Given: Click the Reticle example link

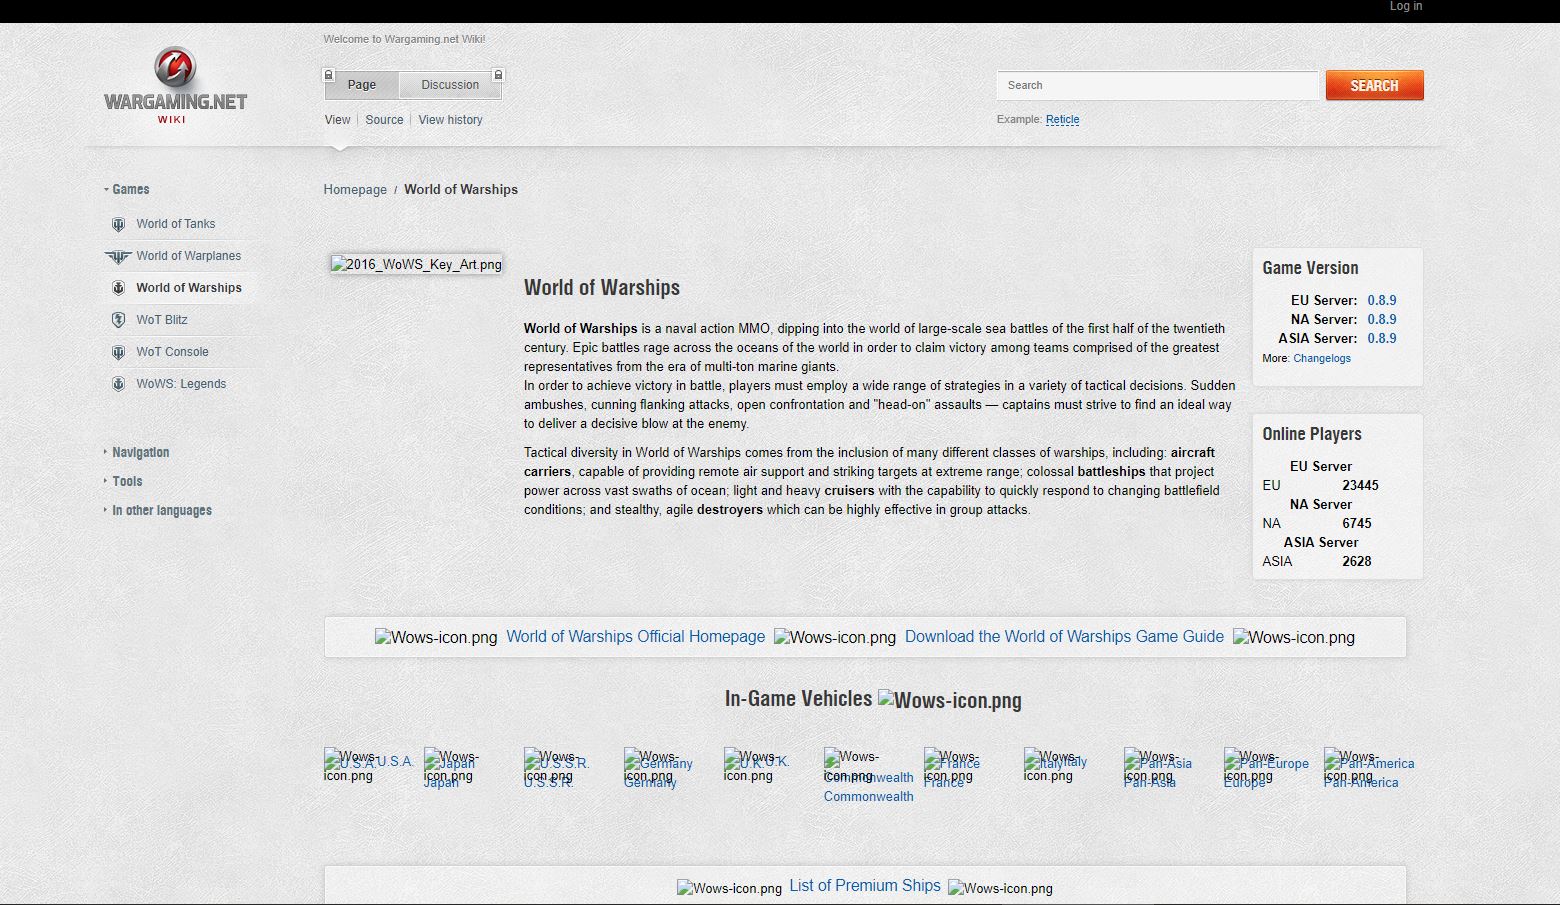Looking at the screenshot, I should click(x=1062, y=120).
